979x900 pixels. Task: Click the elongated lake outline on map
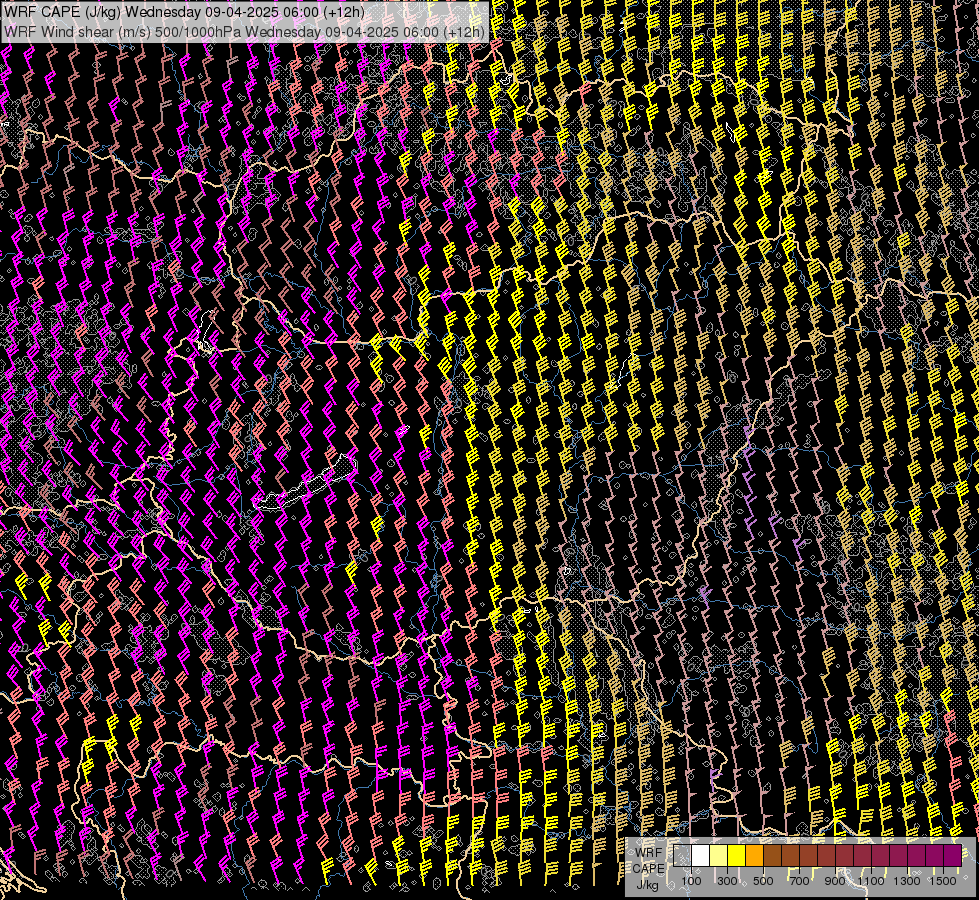[x=305, y=483]
